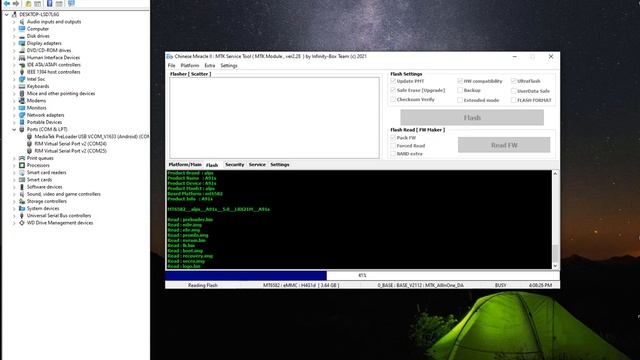Click the Print queues printer icon
640x360 pixels.
tap(22, 158)
